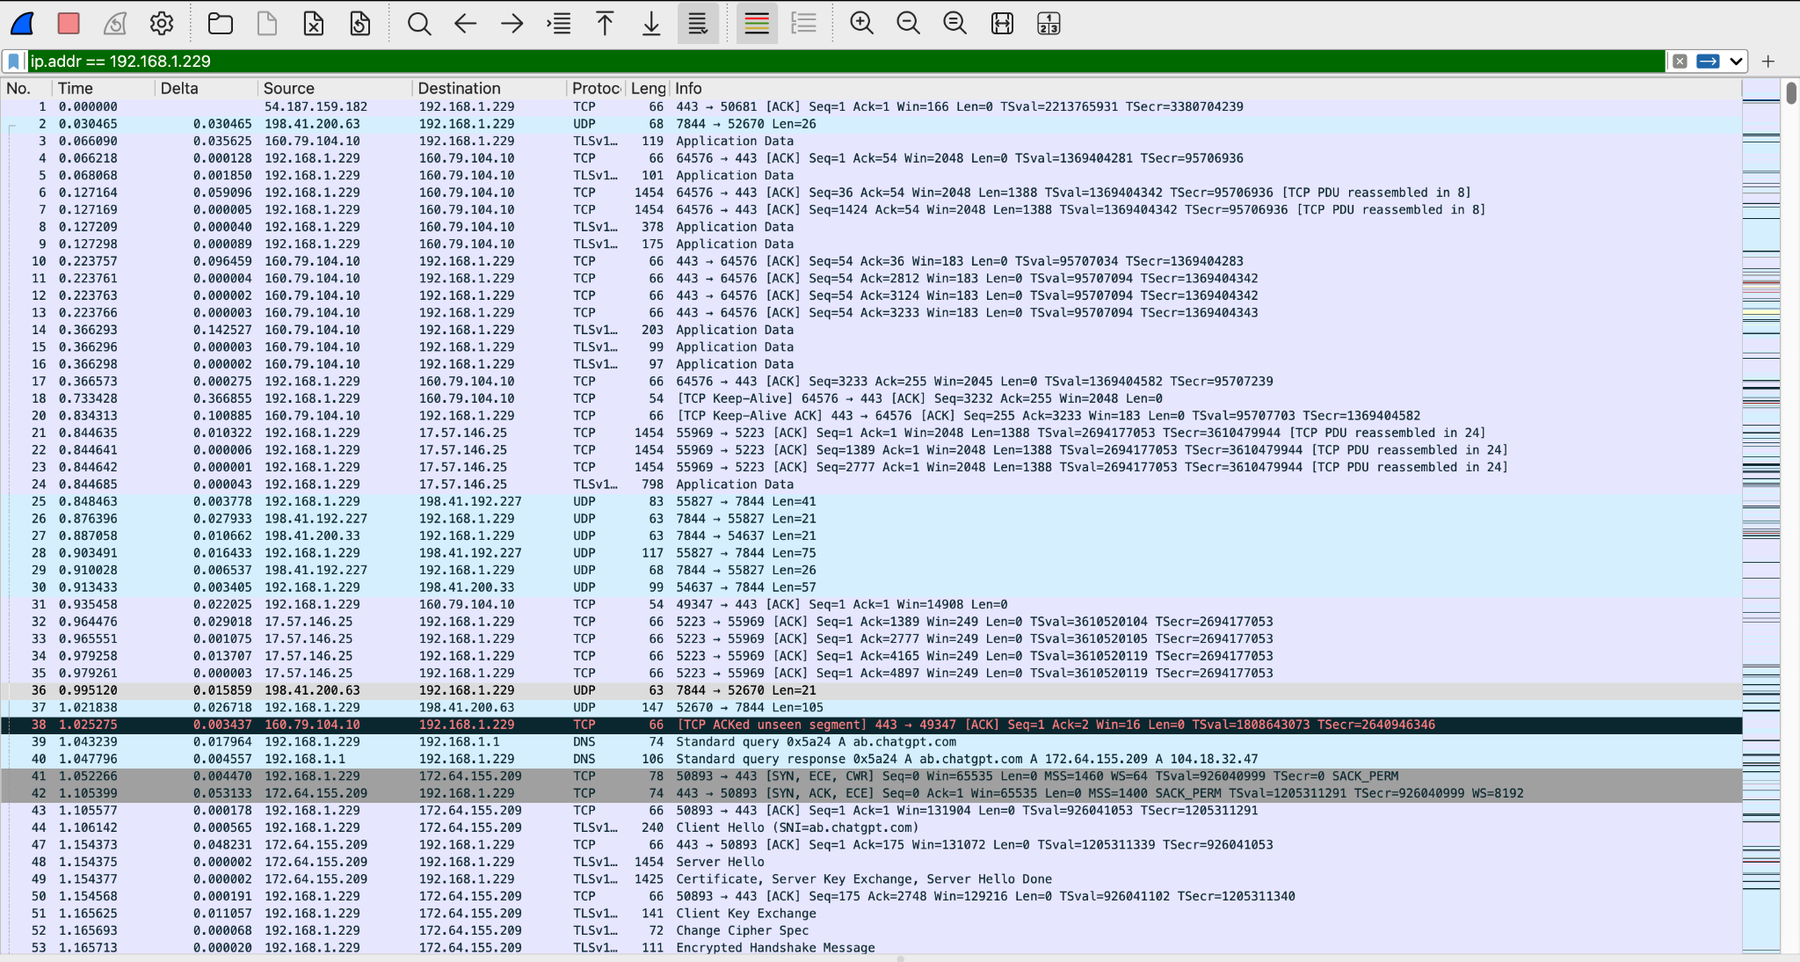The width and height of the screenshot is (1800, 962).
Task: Go to specified packet icon
Action: point(559,23)
